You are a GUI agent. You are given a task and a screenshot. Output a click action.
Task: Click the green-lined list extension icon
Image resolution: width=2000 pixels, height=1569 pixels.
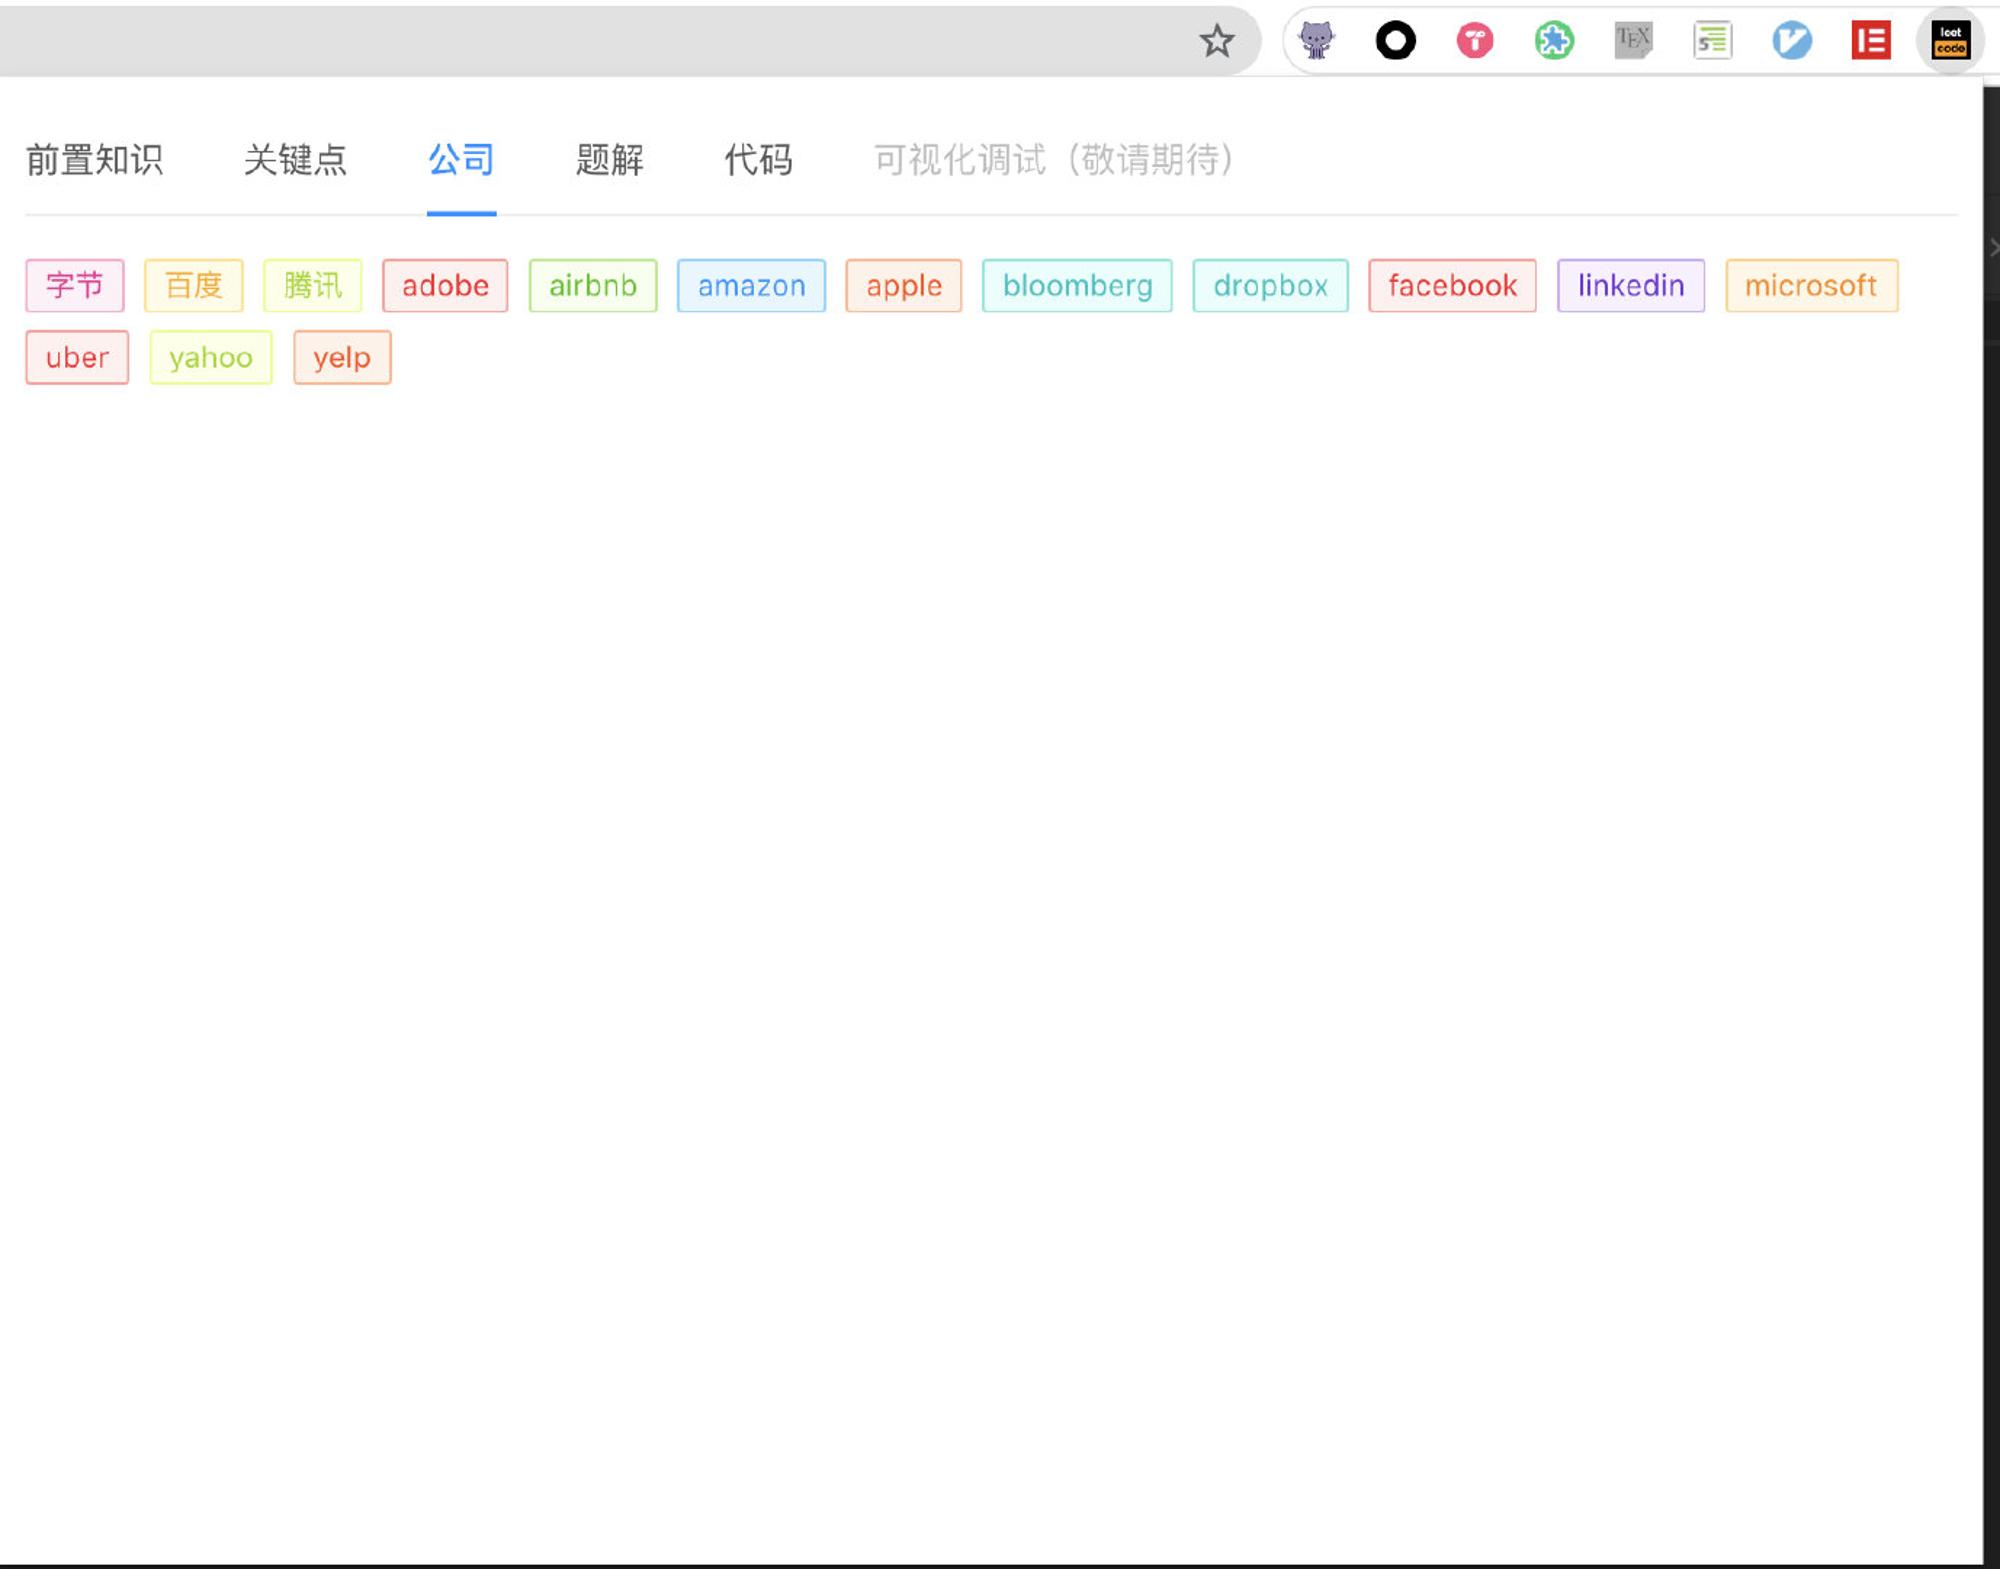click(1712, 41)
